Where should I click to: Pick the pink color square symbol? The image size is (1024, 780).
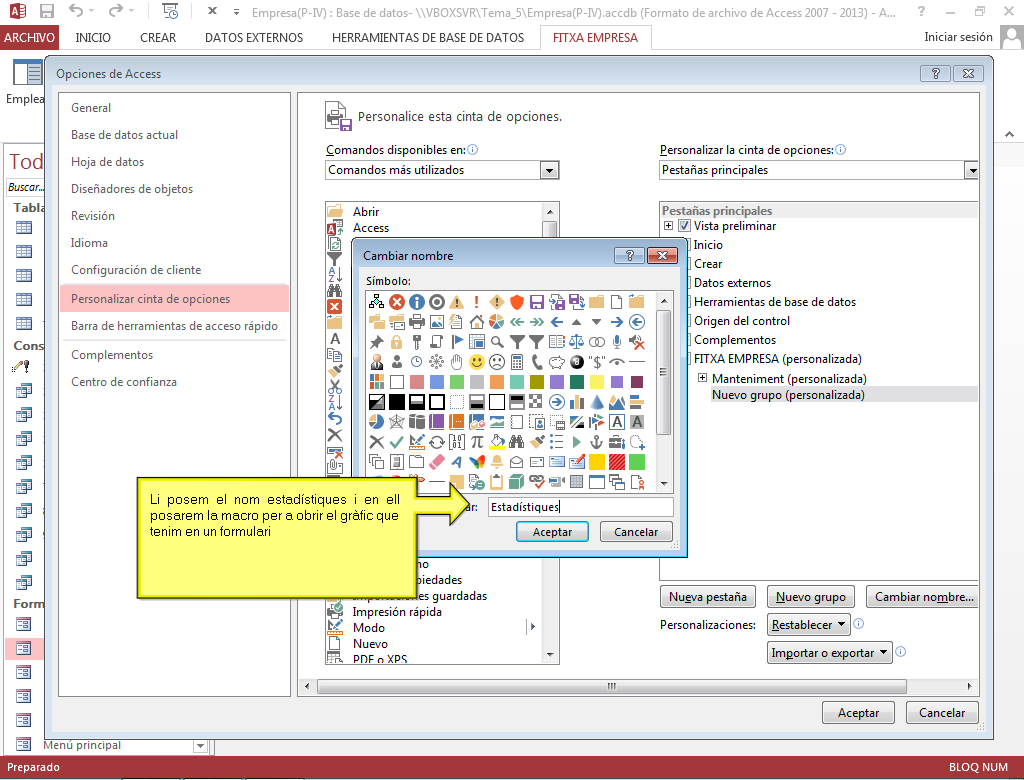click(417, 382)
